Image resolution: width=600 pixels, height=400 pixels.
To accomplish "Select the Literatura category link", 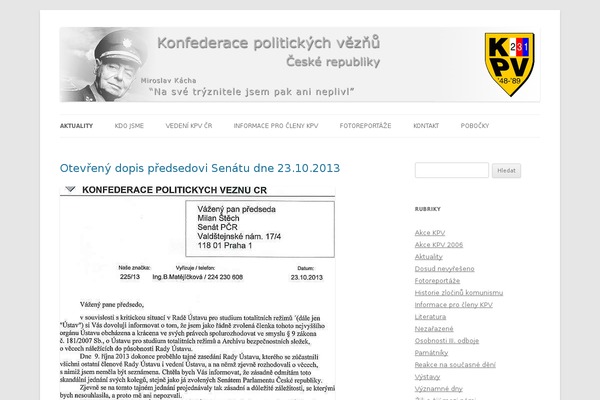I will (431, 316).
